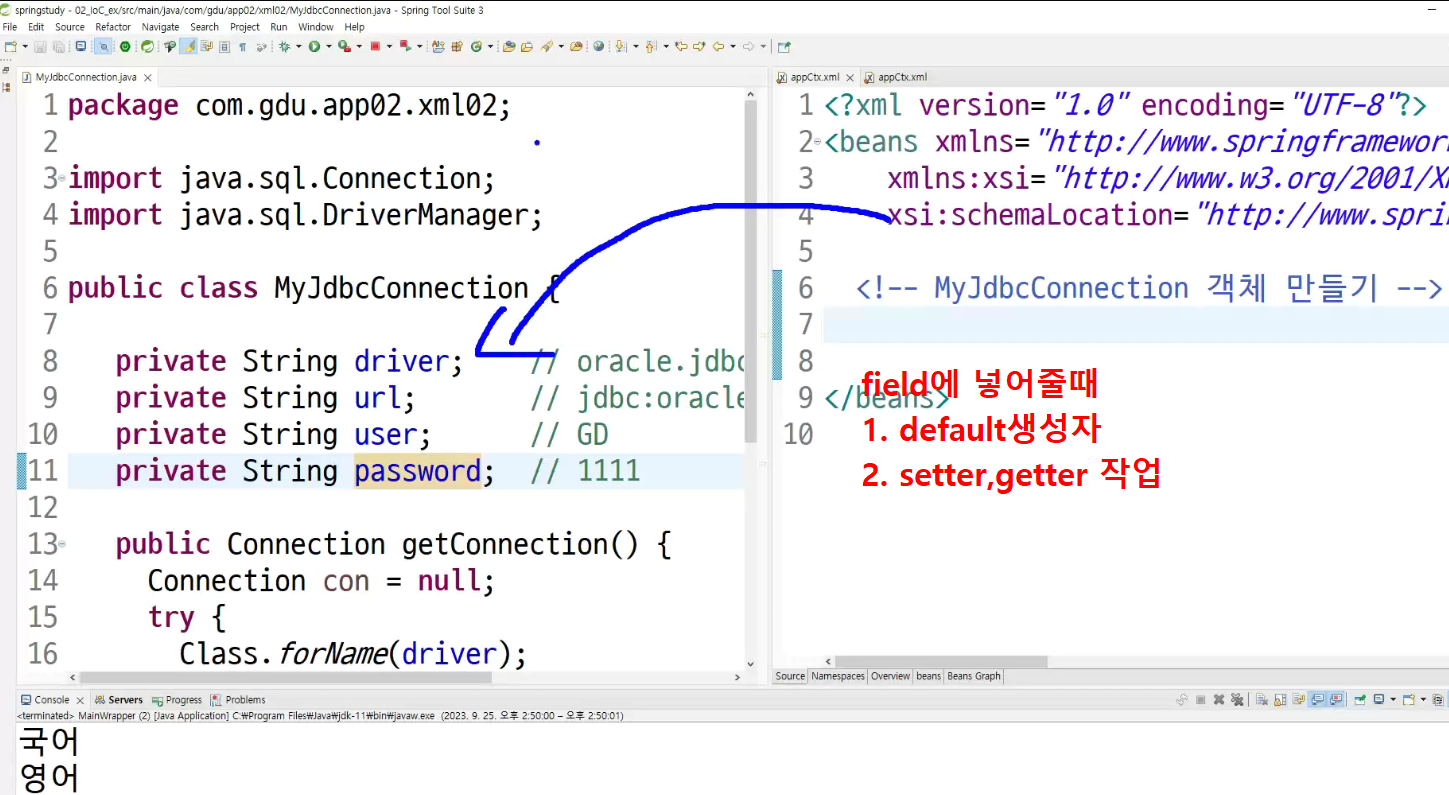Open the Search menu
This screenshot has height=795, width=1449.
click(x=204, y=27)
